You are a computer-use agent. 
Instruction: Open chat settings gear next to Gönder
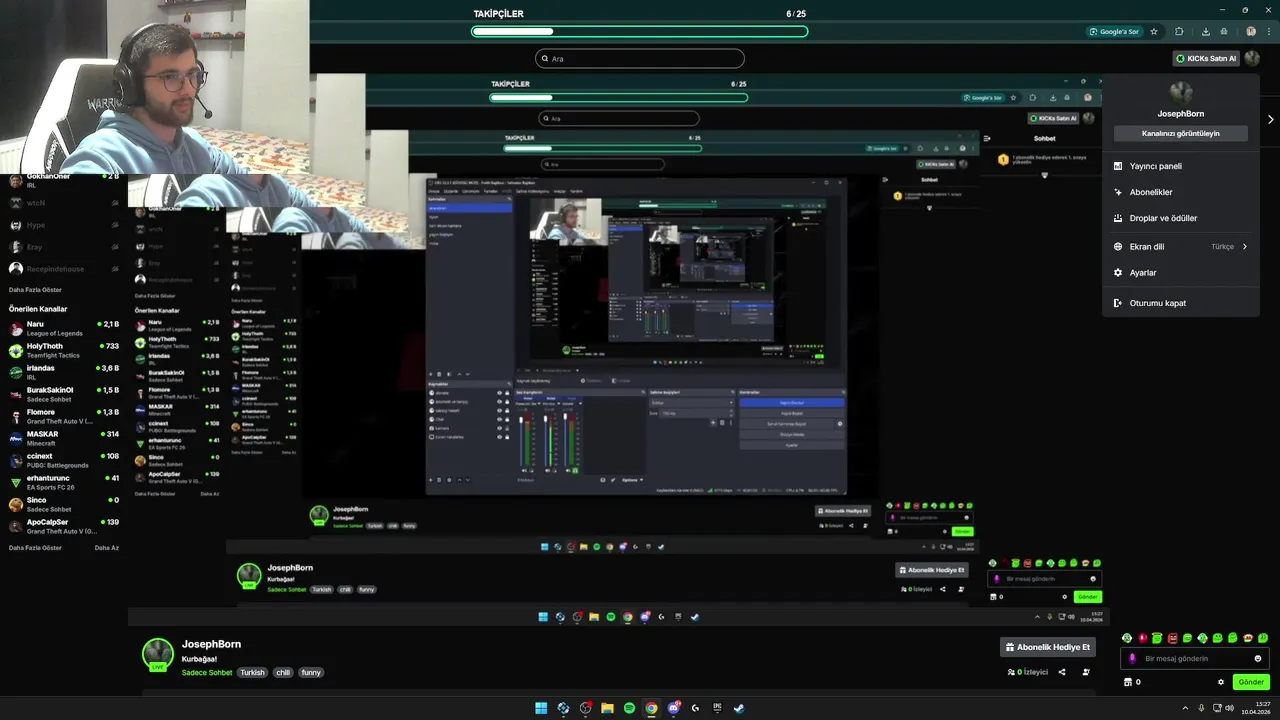[1221, 682]
